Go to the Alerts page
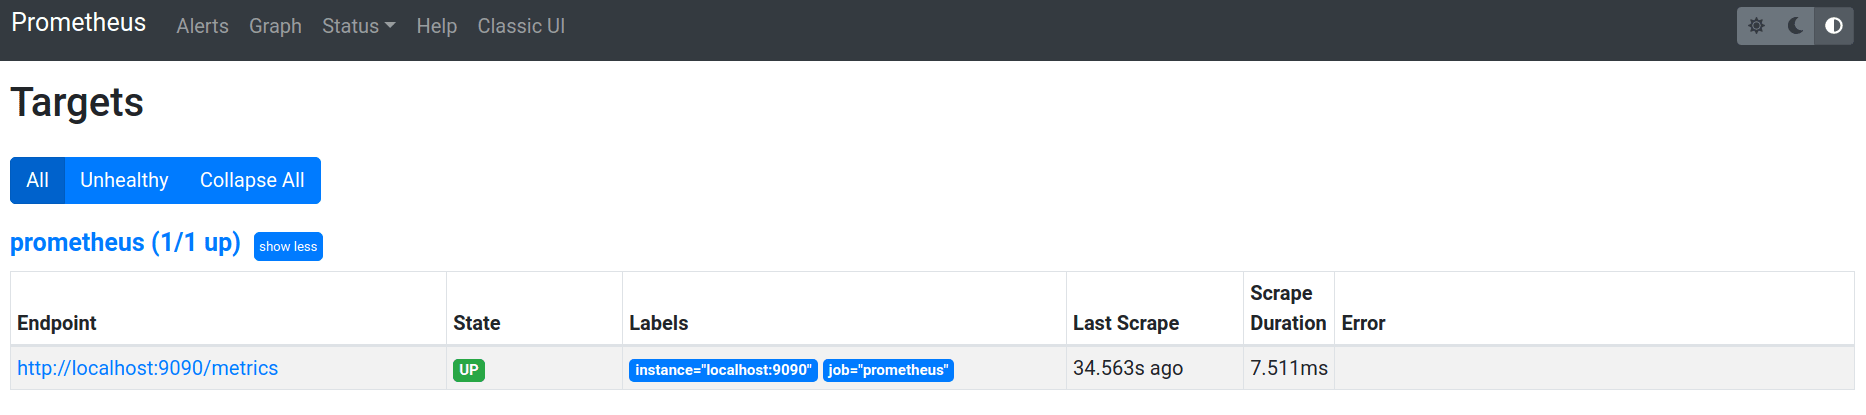The height and width of the screenshot is (415, 1866). pos(202,26)
